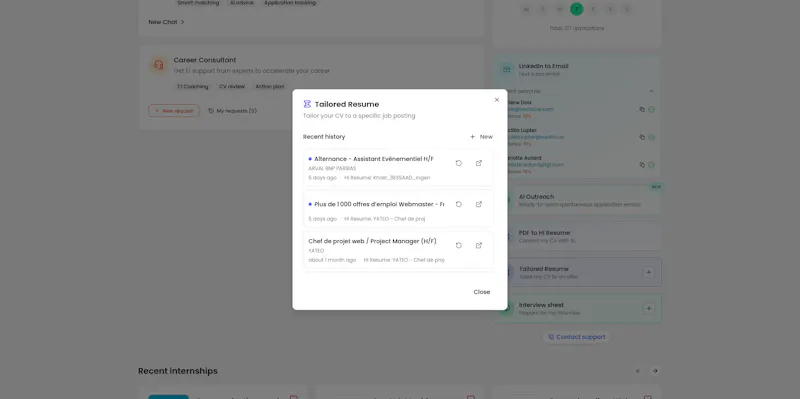The width and height of the screenshot is (800, 399).
Task: Click the Career Consultant headset icon
Action: (x=159, y=65)
